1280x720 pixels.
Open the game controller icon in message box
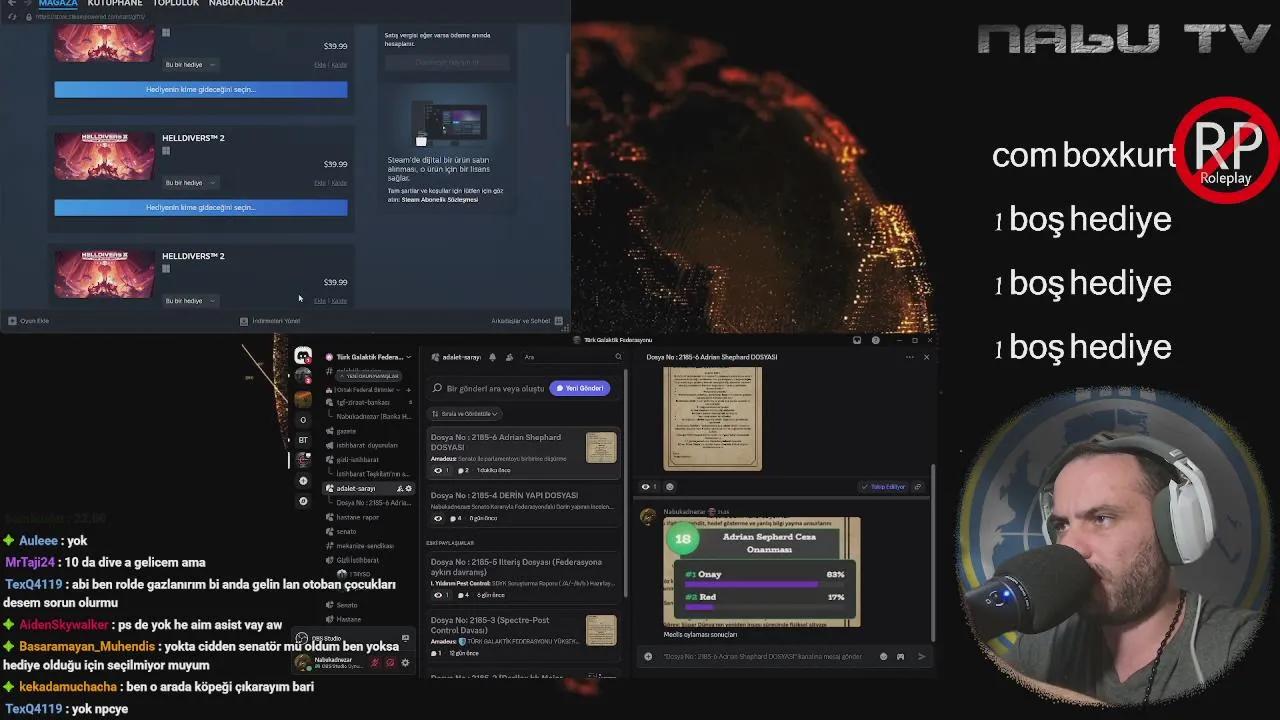(900, 657)
